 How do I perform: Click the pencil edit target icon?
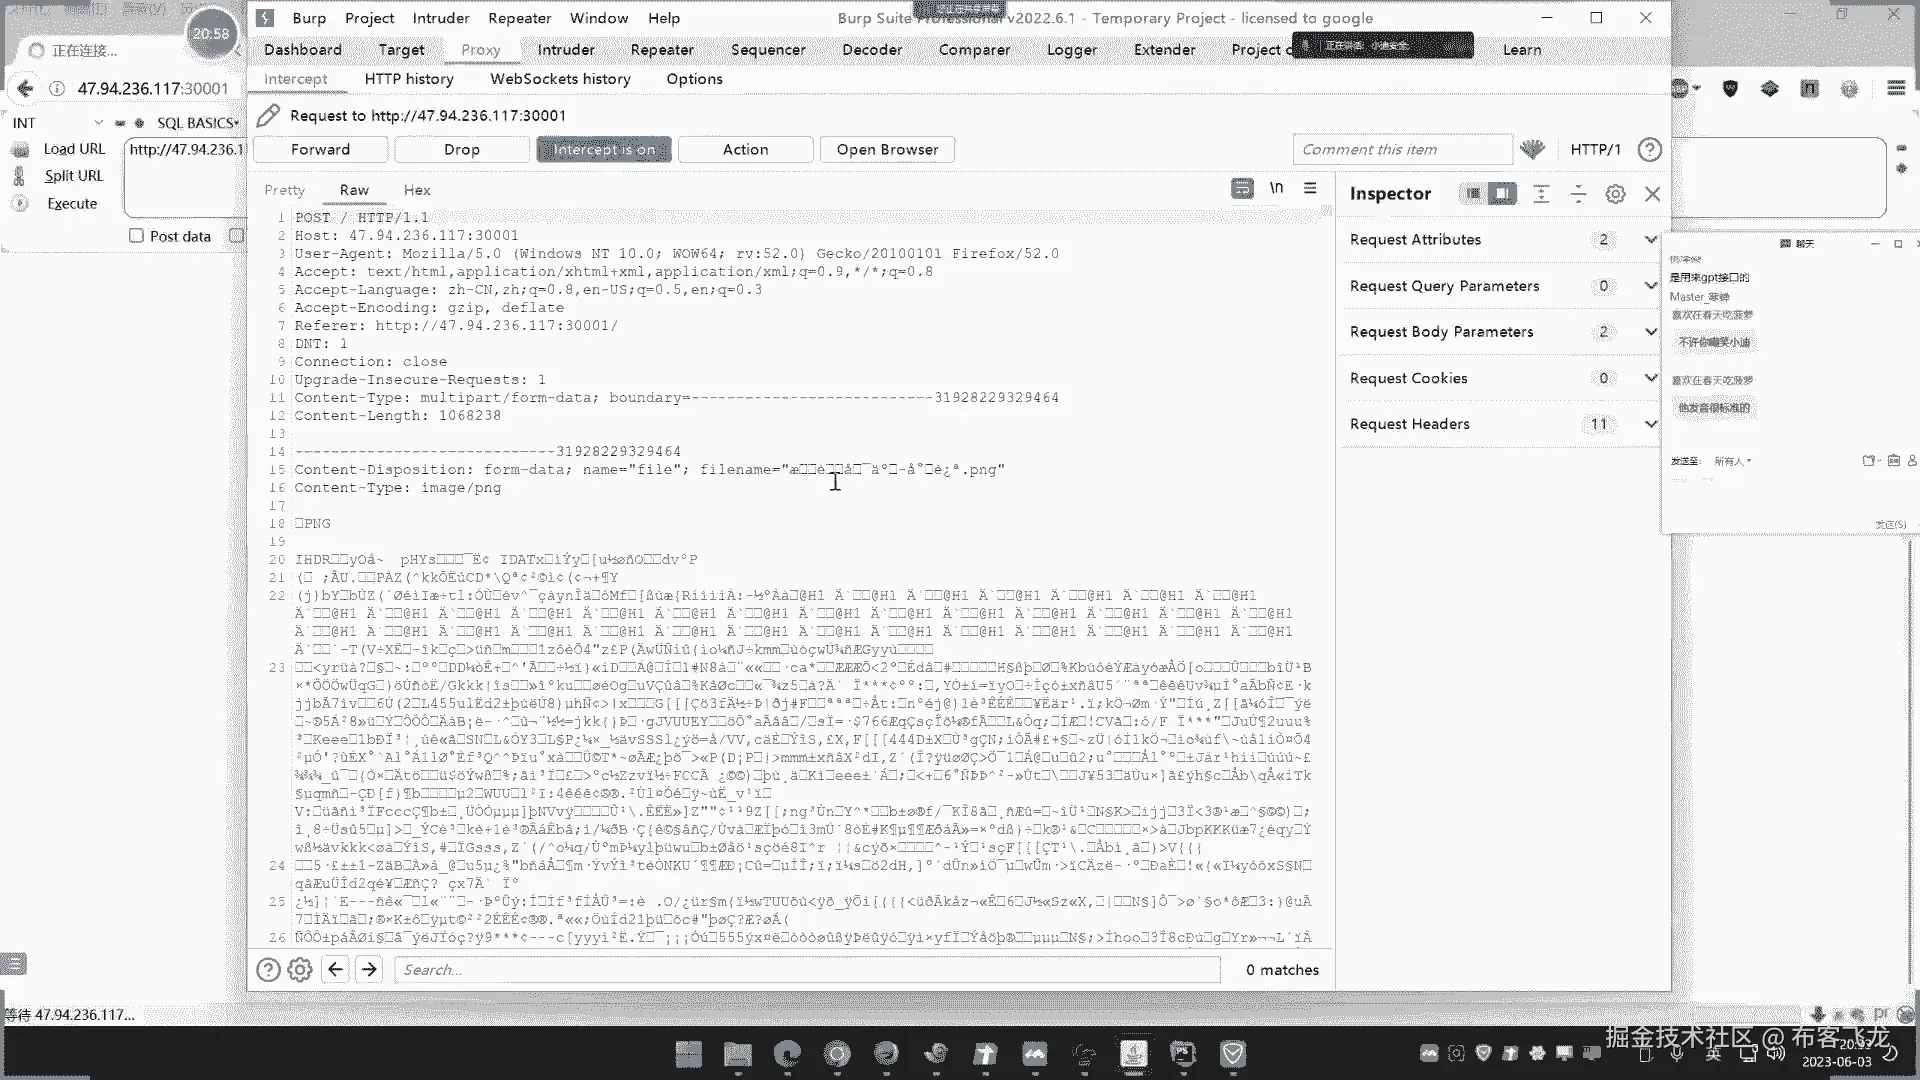(x=268, y=116)
